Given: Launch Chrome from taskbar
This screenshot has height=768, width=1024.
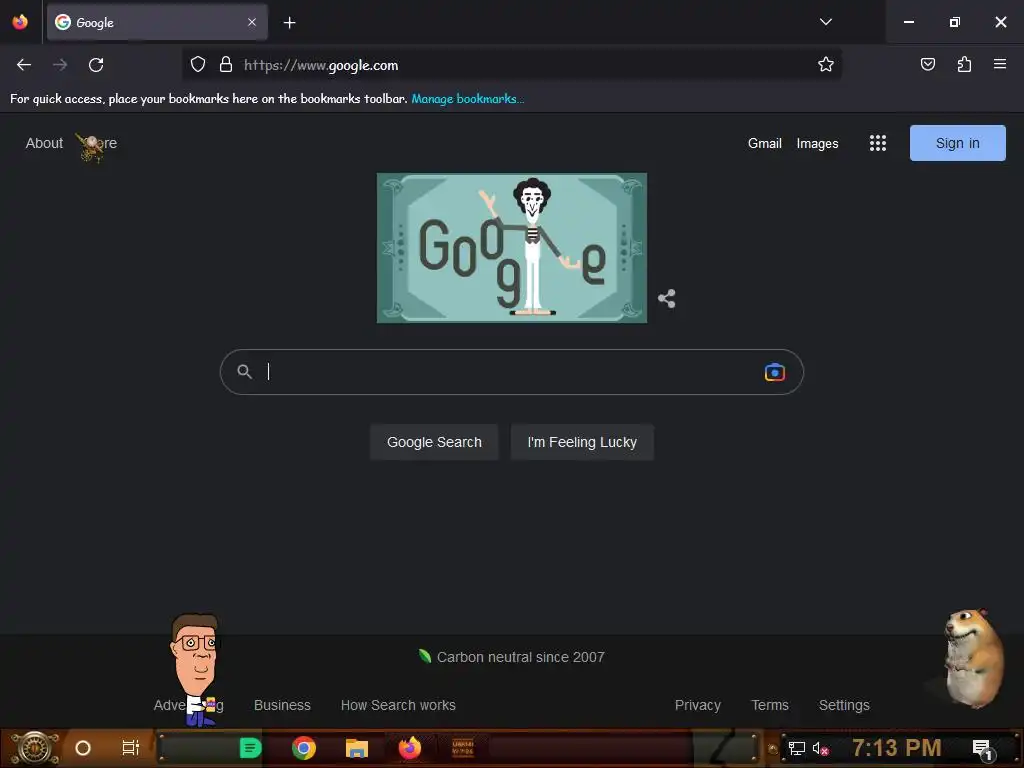Looking at the screenshot, I should click(x=304, y=748).
